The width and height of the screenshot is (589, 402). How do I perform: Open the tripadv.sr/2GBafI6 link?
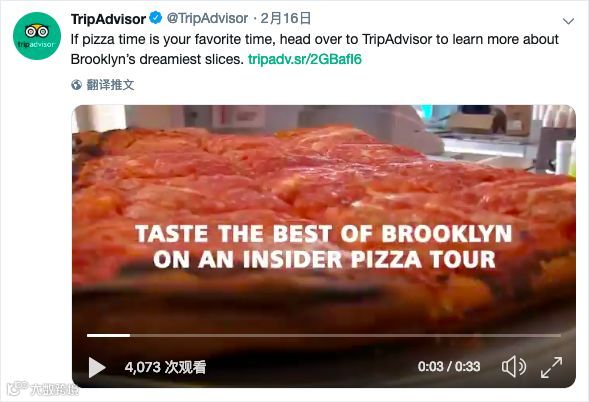[x=305, y=59]
